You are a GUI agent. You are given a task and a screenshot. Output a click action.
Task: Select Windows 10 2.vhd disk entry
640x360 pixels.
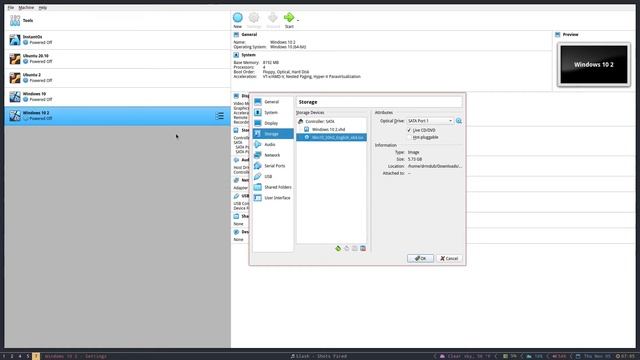(331, 129)
